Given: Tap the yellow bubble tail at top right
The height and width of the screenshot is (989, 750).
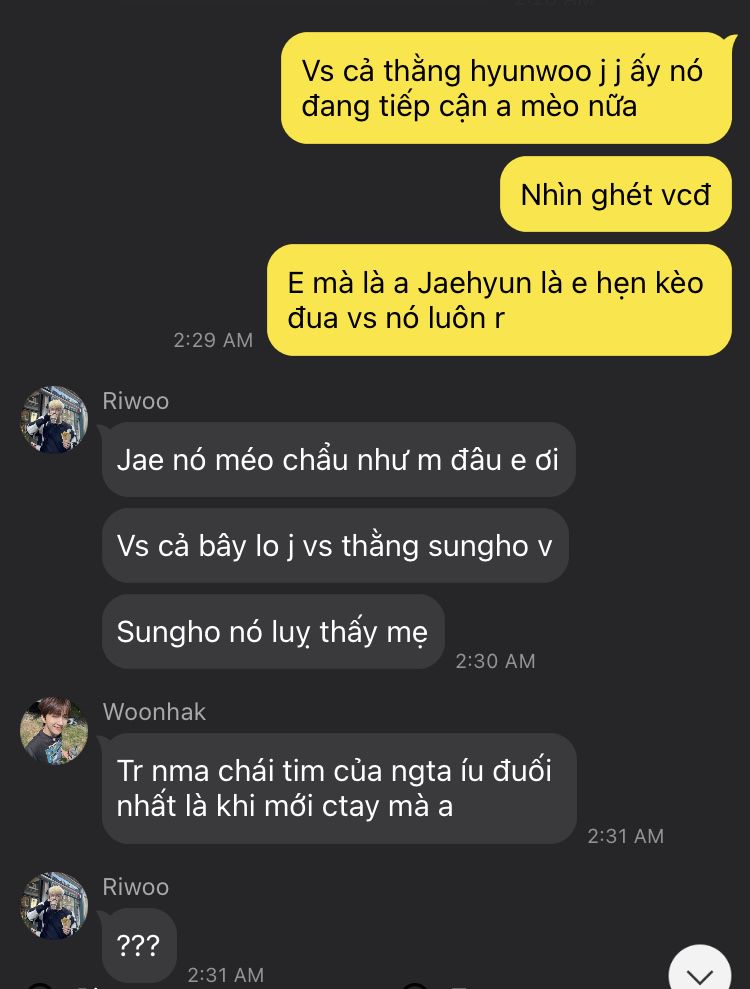Looking at the screenshot, I should (730, 41).
